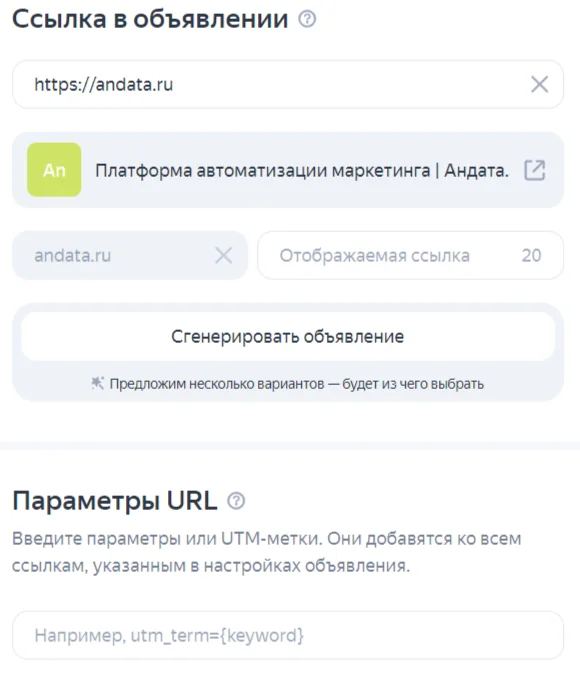Clear the https://andata.ru link field

pos(539,84)
